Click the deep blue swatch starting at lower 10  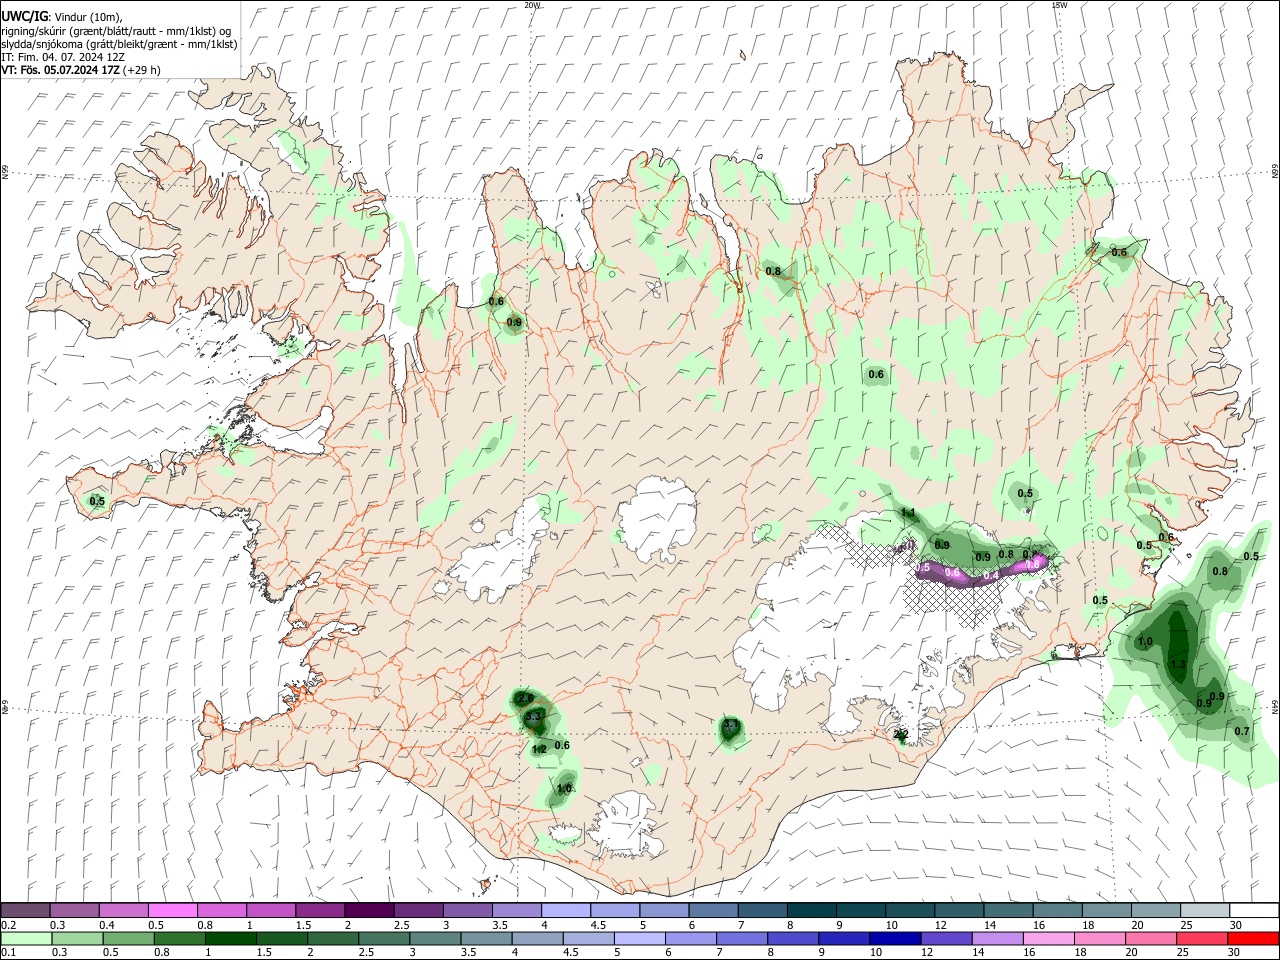click(x=896, y=938)
